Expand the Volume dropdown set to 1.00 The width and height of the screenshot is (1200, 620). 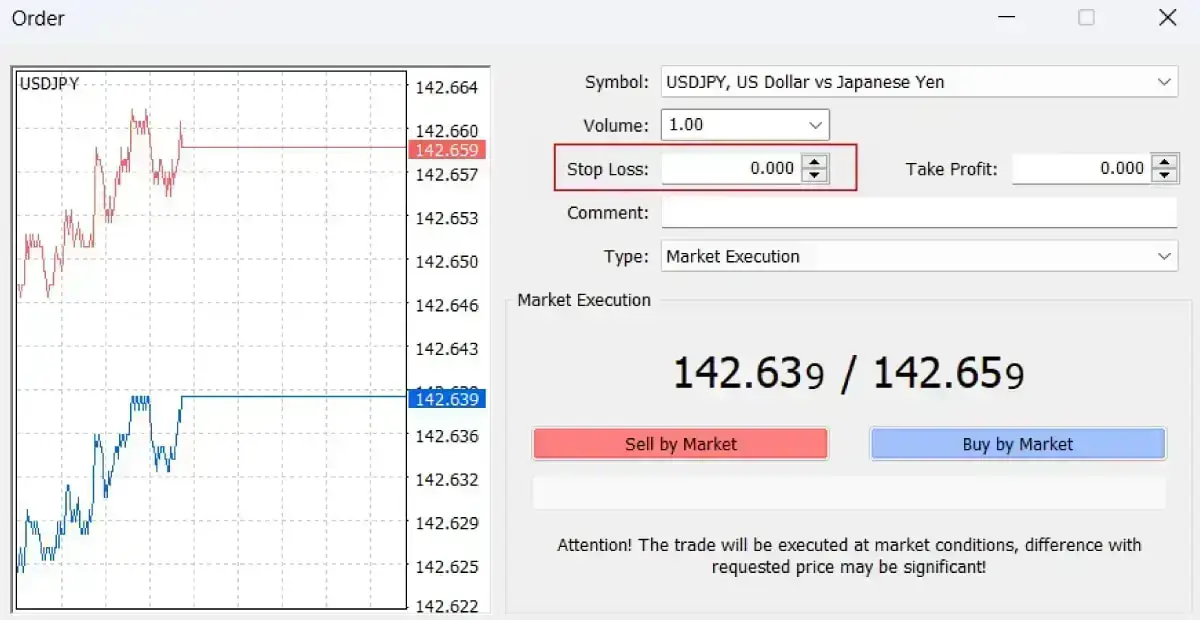pos(816,125)
